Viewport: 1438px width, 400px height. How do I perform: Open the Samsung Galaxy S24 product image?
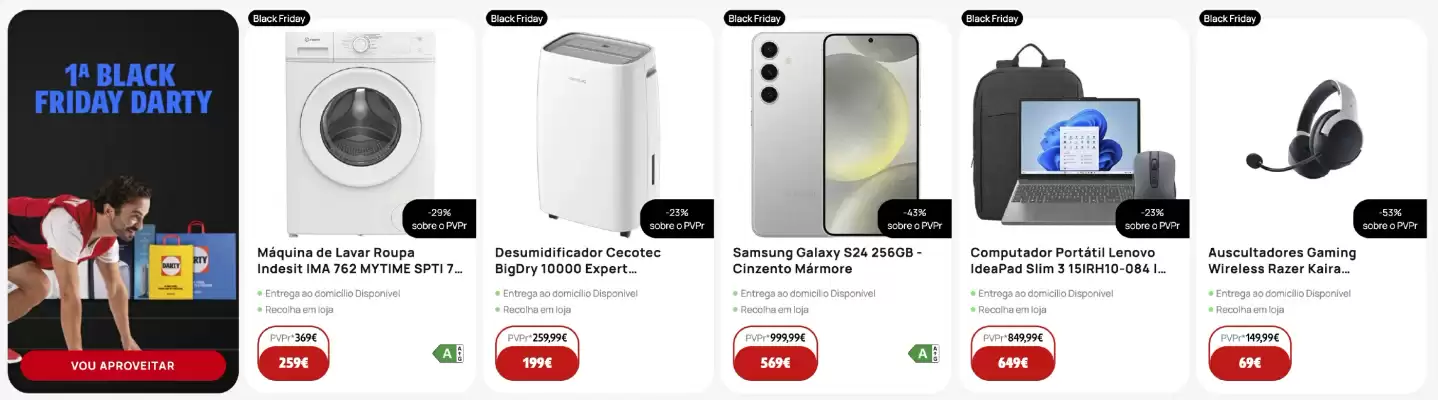(x=836, y=133)
